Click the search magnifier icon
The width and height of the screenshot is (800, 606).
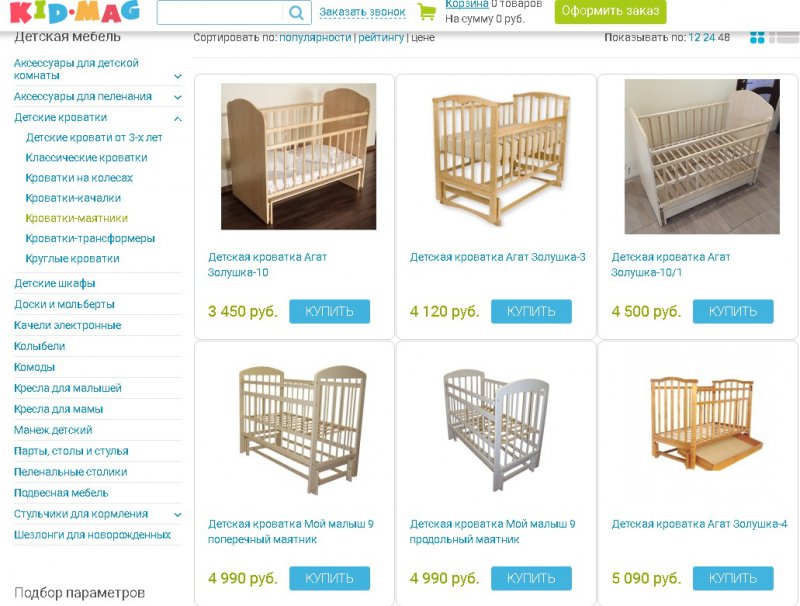pyautogui.click(x=296, y=12)
